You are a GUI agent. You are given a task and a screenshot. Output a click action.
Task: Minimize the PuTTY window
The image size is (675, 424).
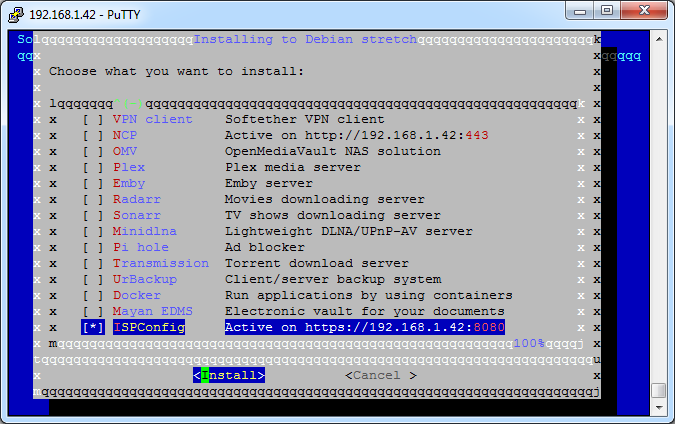580,11
